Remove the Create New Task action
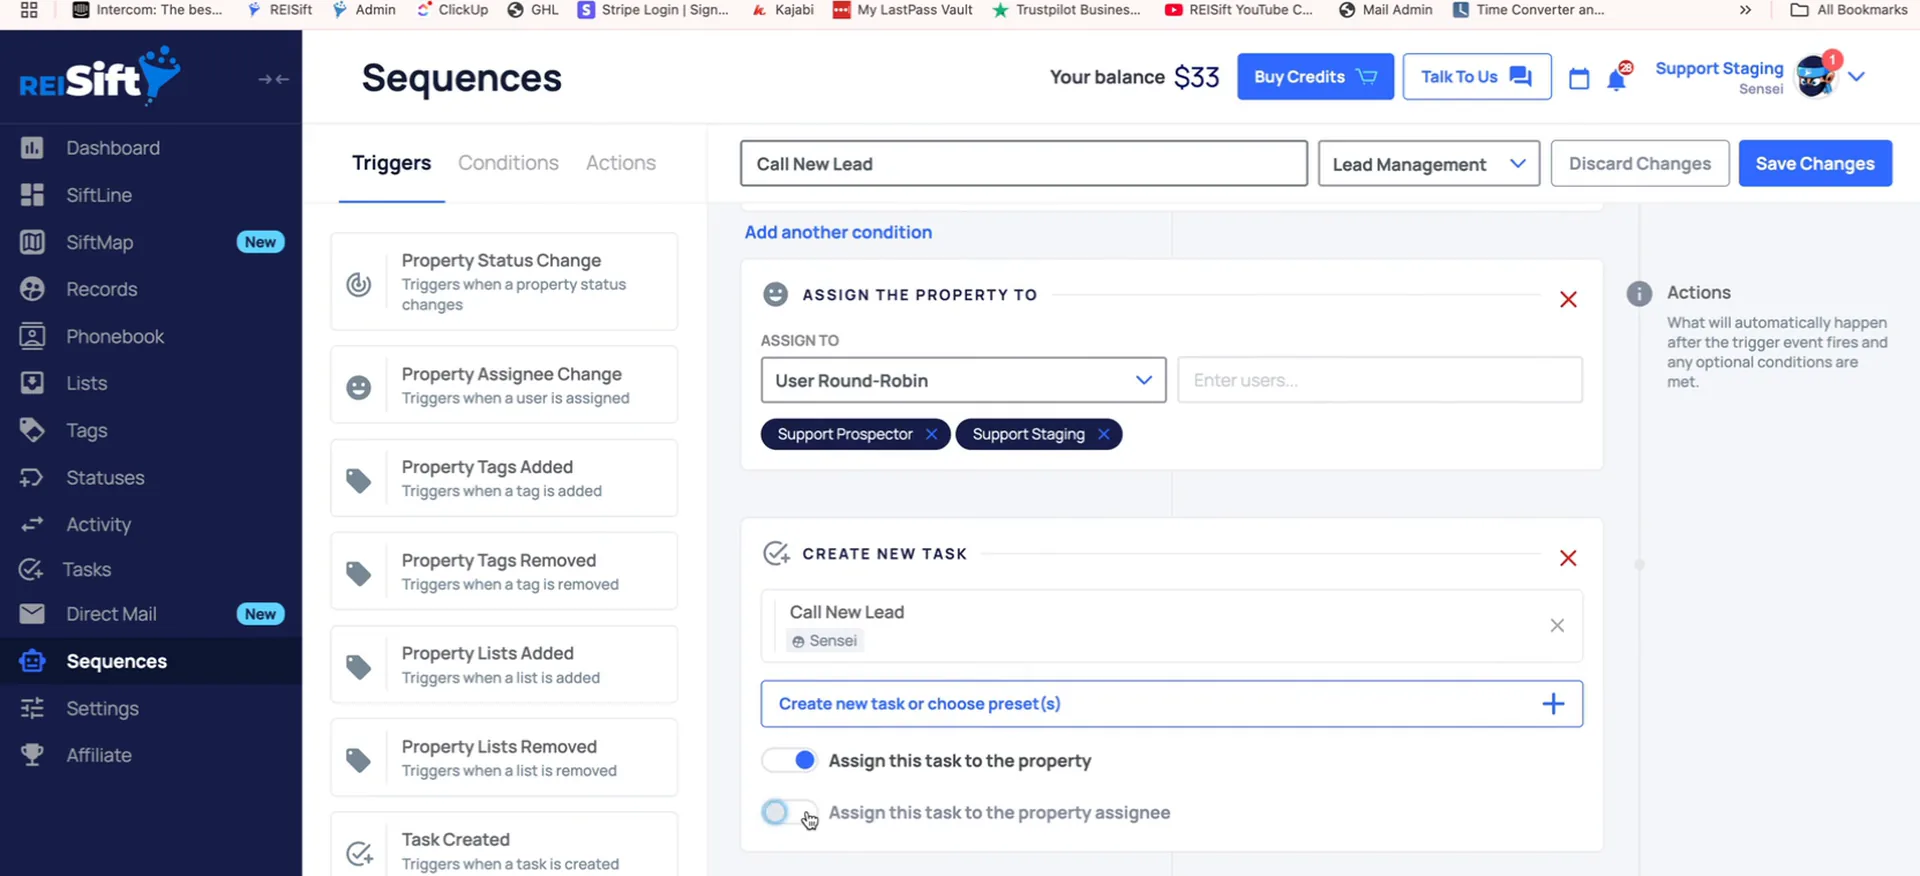The height and width of the screenshot is (876, 1920). pyautogui.click(x=1568, y=558)
